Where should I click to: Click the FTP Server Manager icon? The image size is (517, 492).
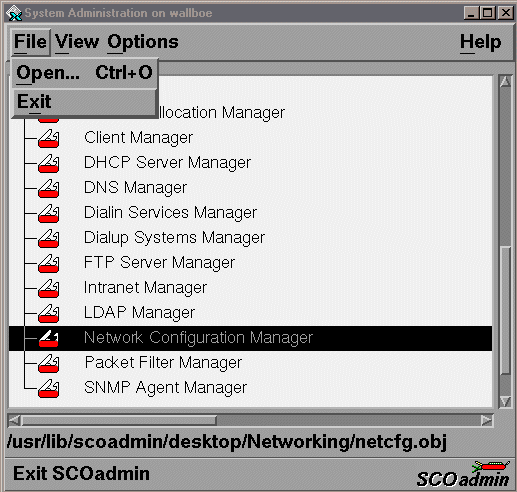[49, 263]
